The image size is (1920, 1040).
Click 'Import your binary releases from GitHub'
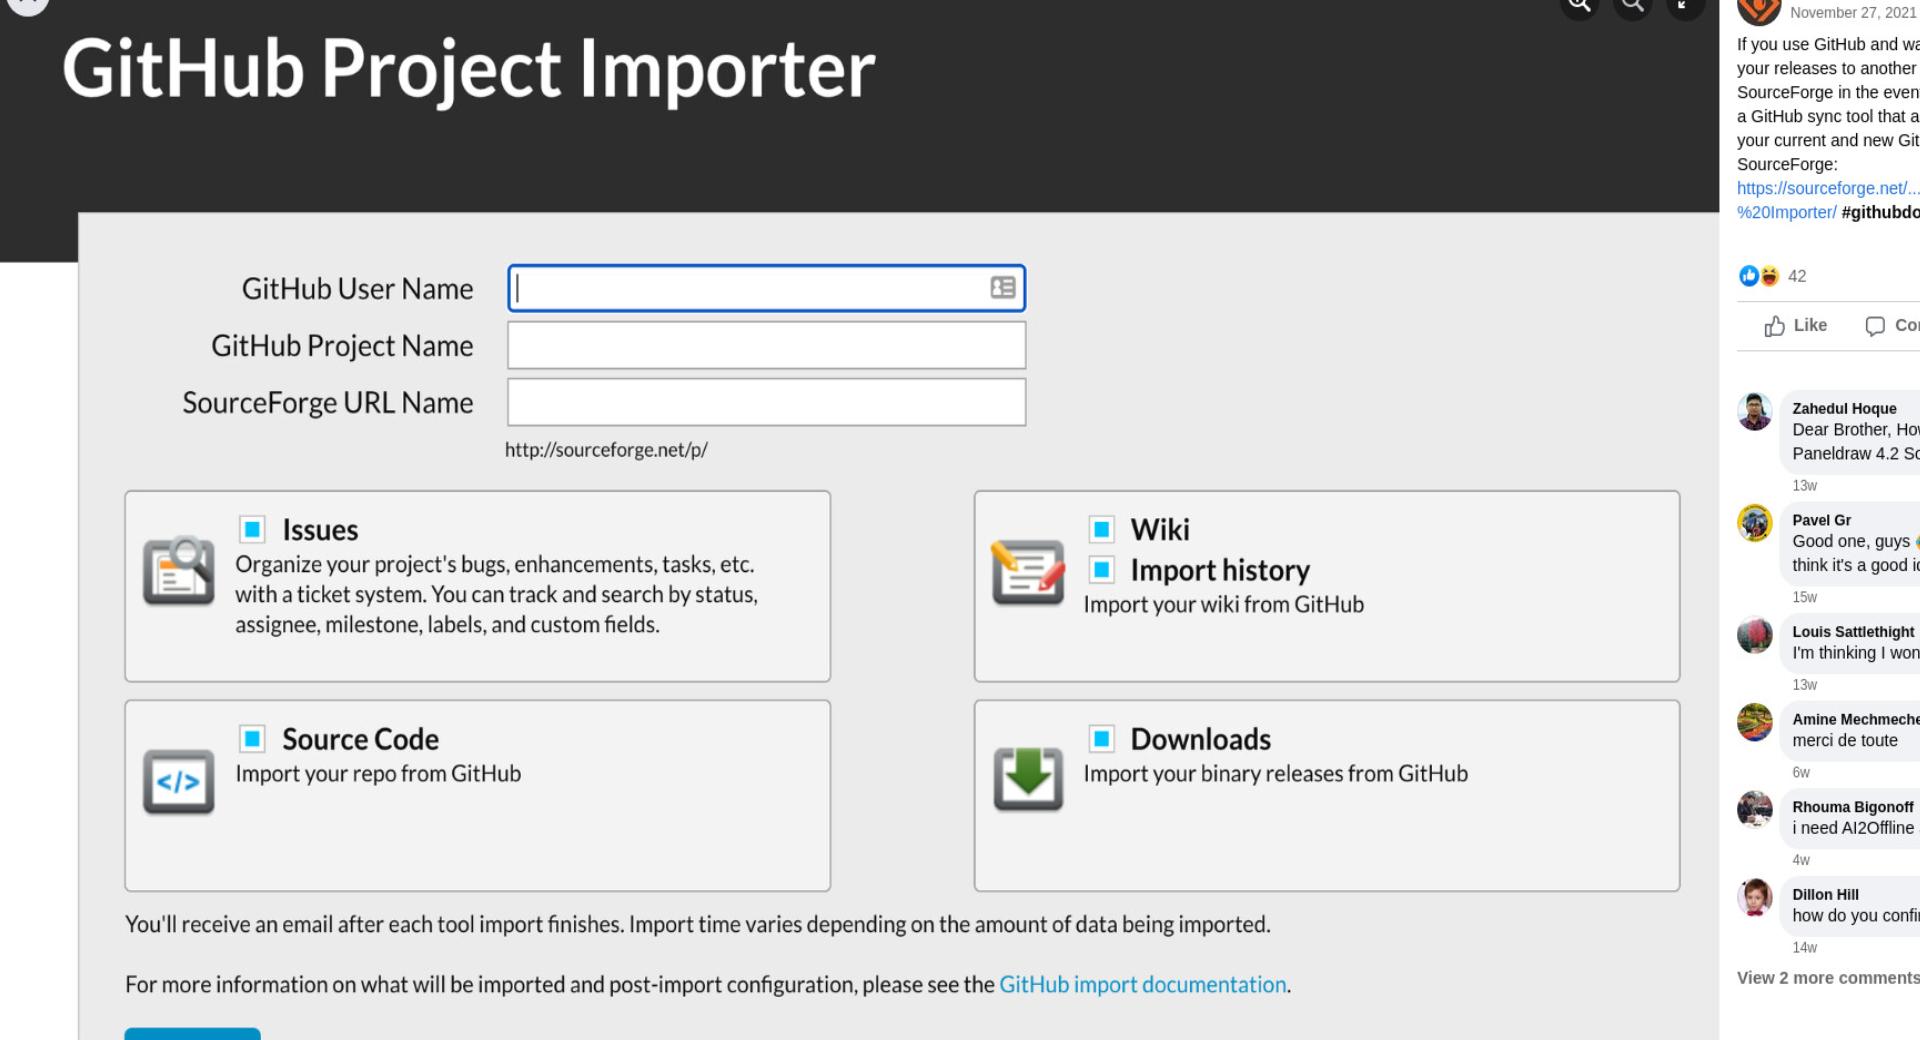coord(1275,774)
